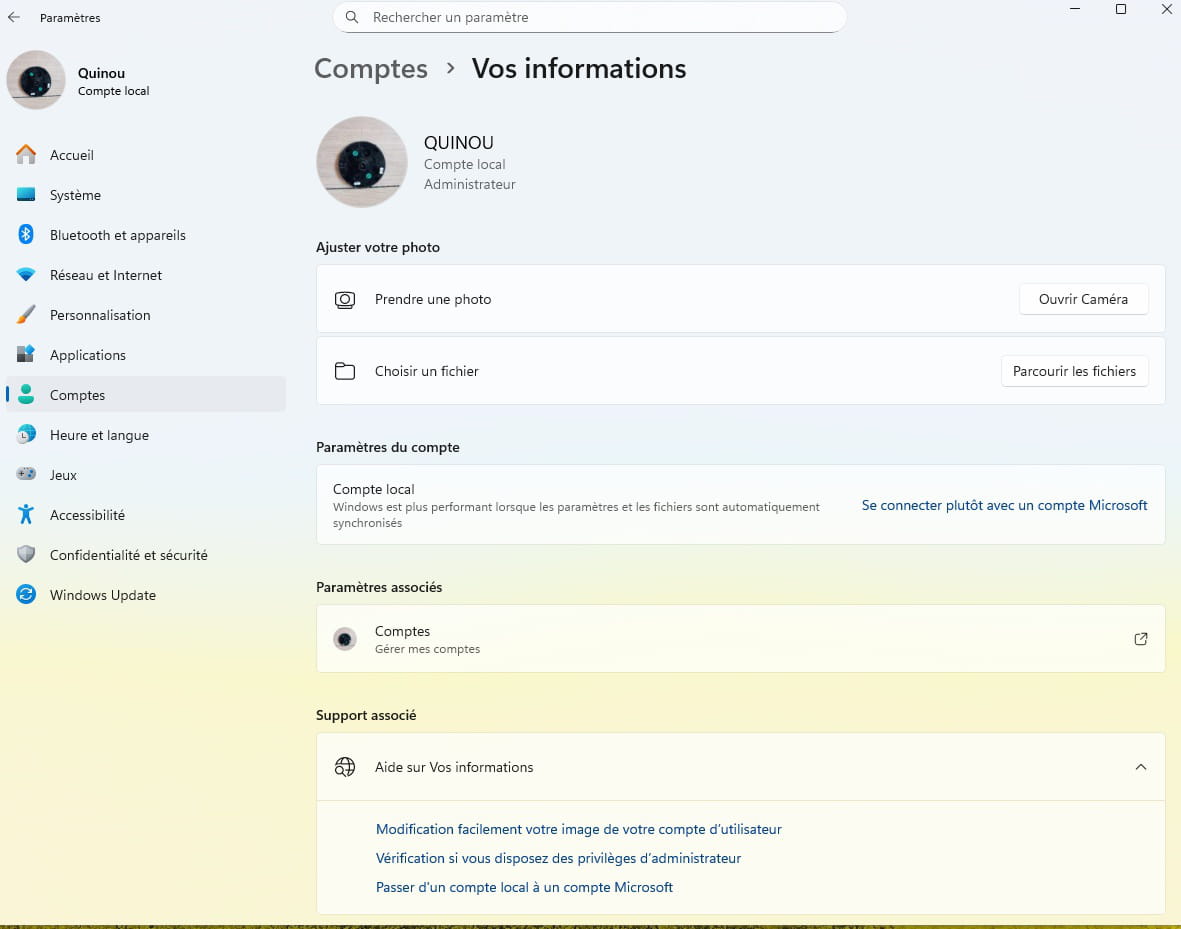This screenshot has height=929, width=1181.
Task: Open external link icon for Comptes
Action: coord(1140,639)
